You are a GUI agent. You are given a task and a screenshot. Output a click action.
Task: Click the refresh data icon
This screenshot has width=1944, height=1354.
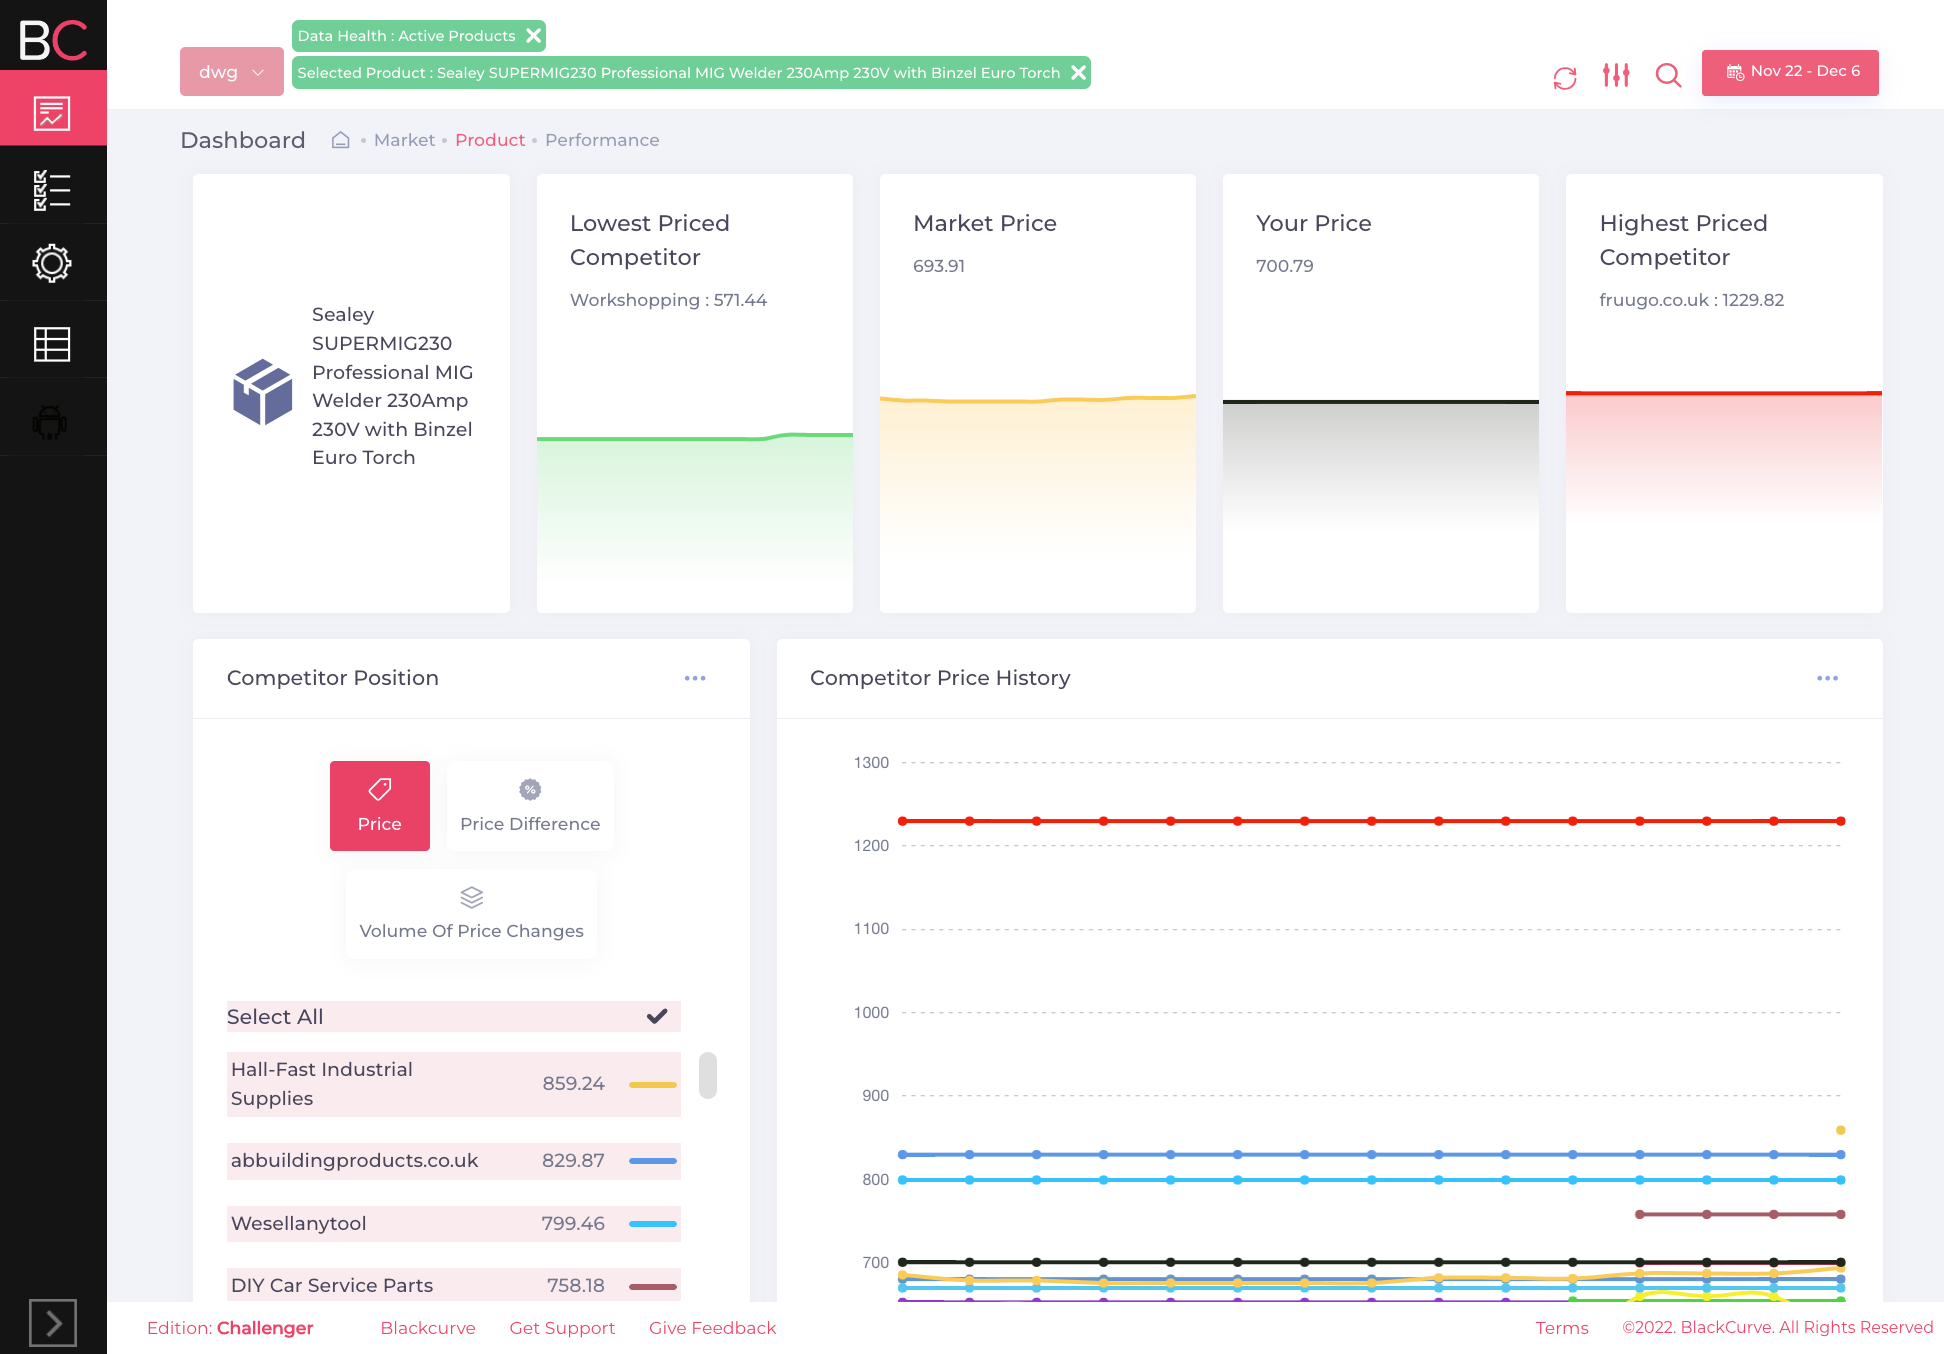coord(1565,77)
